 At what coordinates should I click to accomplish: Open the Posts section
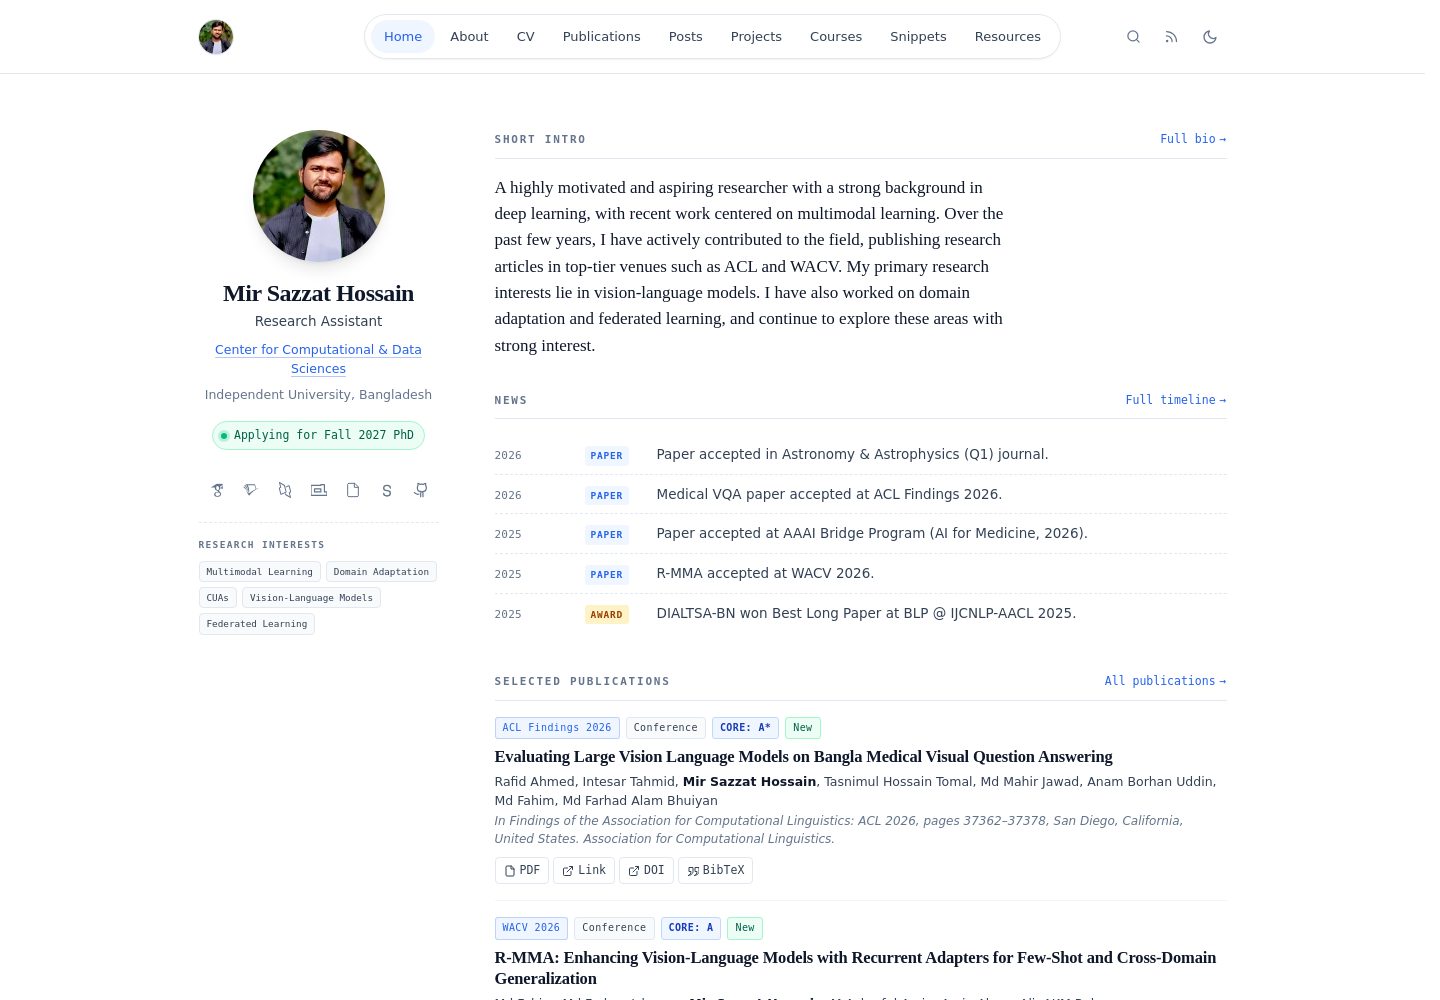point(686,37)
